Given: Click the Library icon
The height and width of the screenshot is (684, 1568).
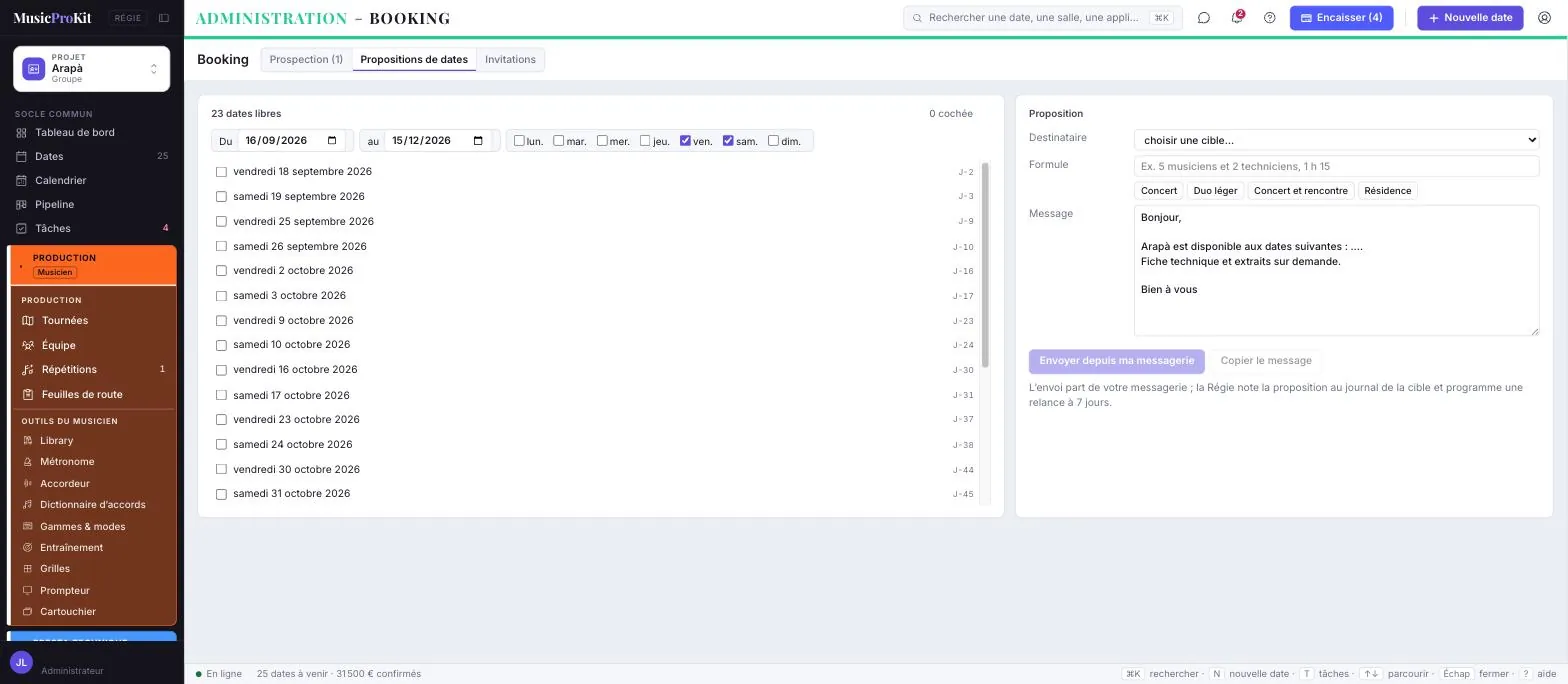Looking at the screenshot, I should tap(28, 441).
